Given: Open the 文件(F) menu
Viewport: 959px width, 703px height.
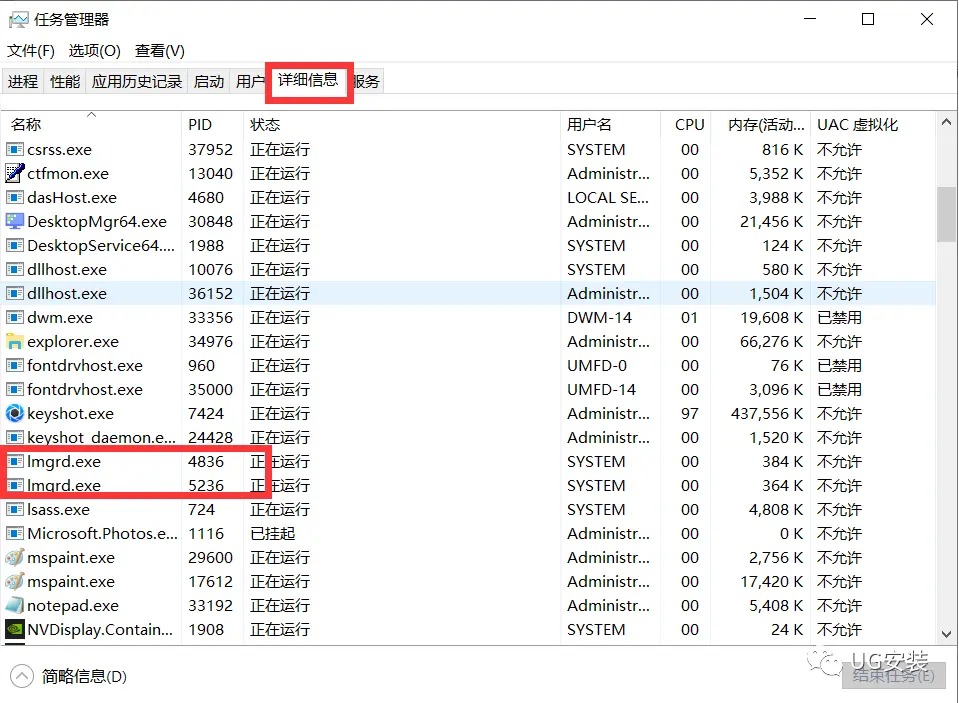Looking at the screenshot, I should (31, 51).
